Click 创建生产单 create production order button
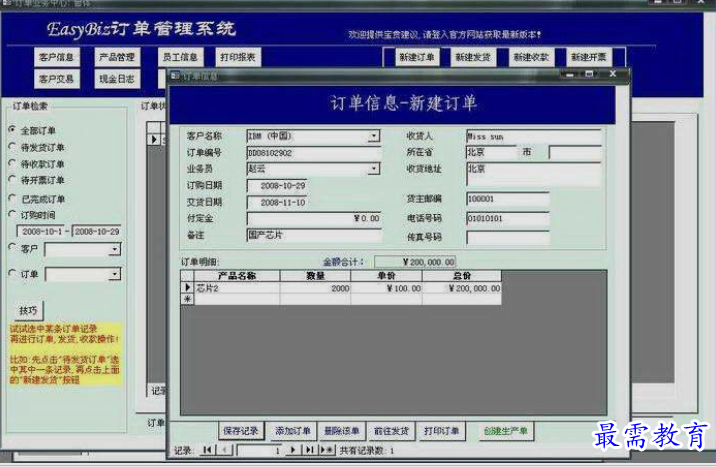 click(505, 431)
